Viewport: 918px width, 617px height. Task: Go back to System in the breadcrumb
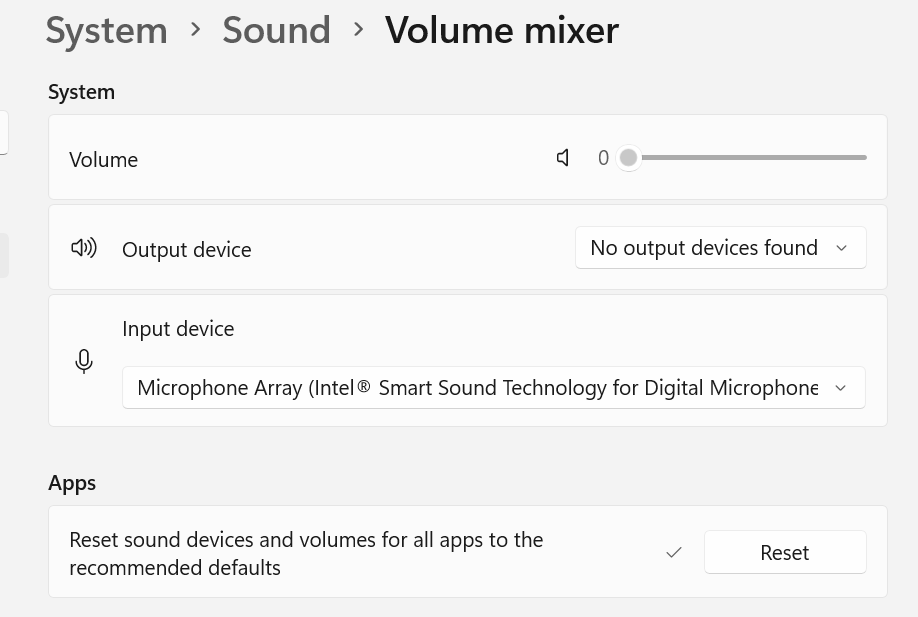click(x=107, y=30)
